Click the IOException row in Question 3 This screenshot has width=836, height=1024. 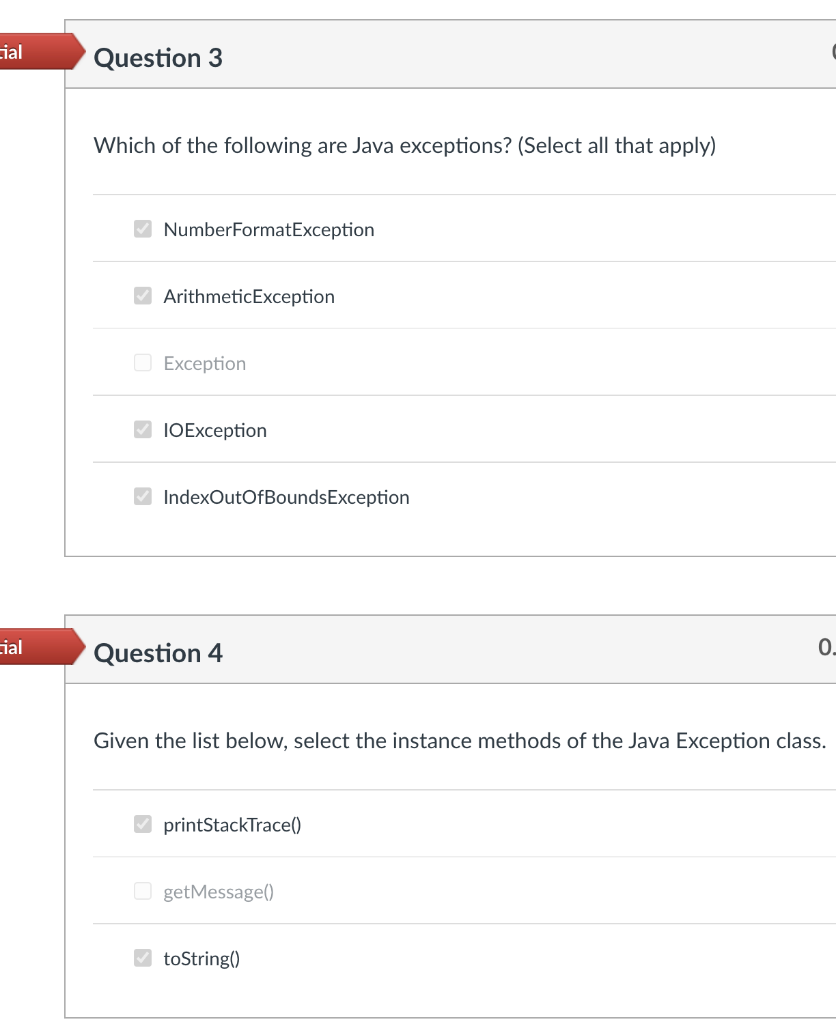click(450, 429)
